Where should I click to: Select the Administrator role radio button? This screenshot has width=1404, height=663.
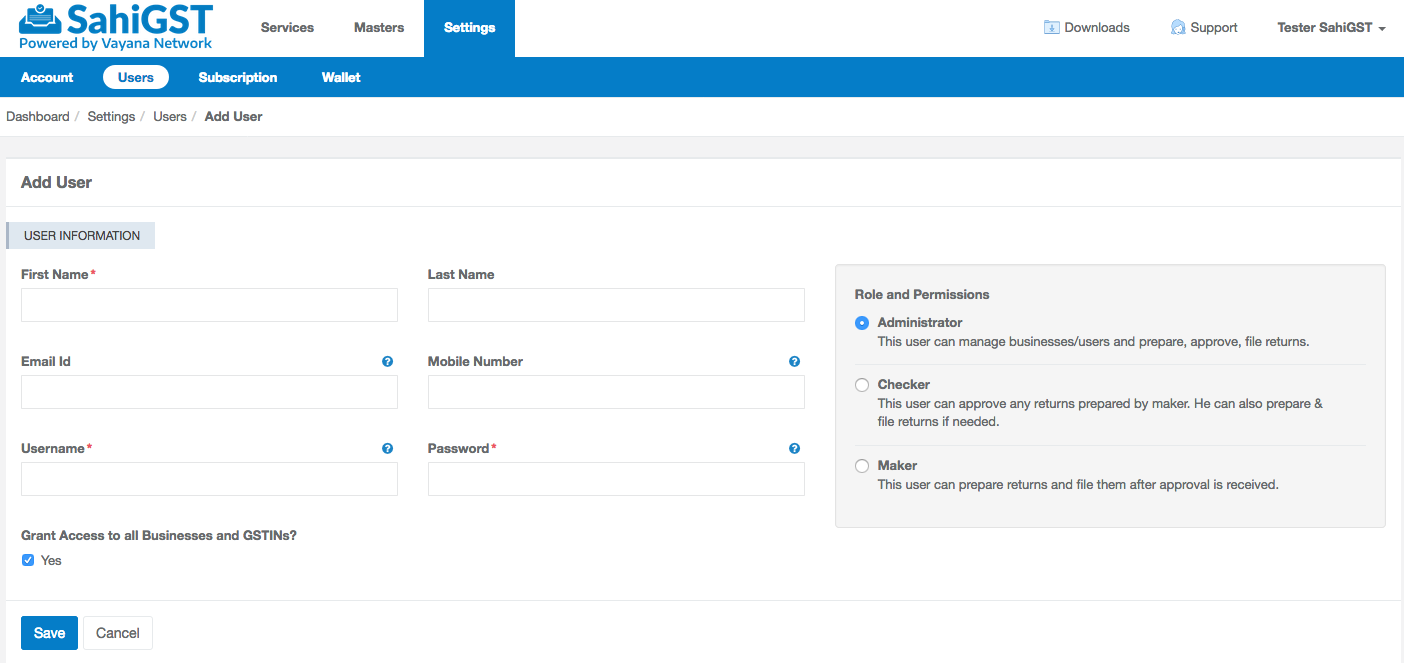click(x=862, y=323)
